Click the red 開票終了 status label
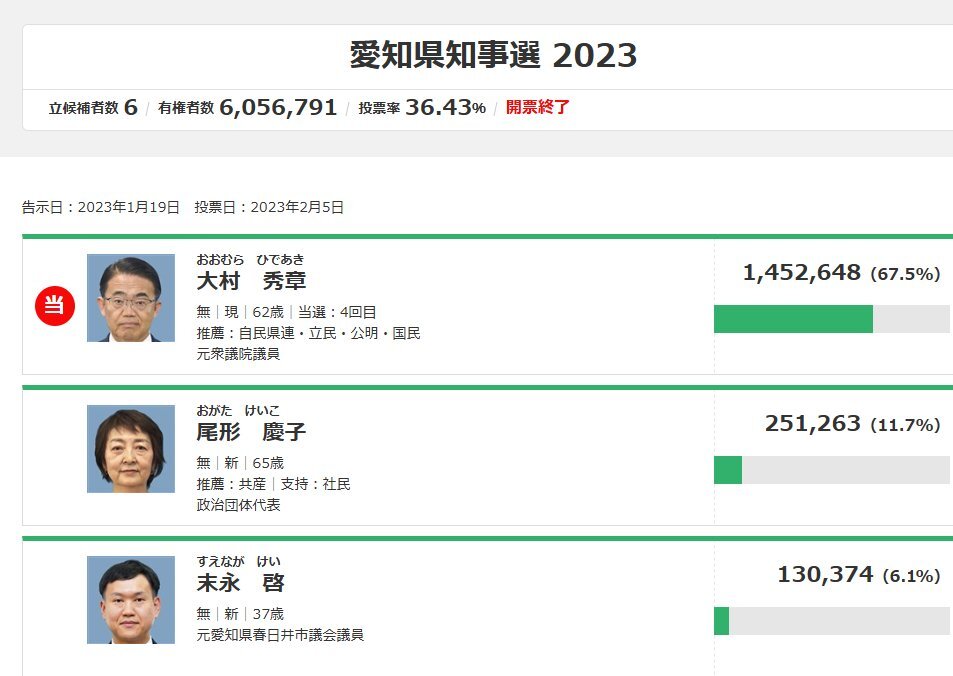This screenshot has height=676, width=953. 537,107
